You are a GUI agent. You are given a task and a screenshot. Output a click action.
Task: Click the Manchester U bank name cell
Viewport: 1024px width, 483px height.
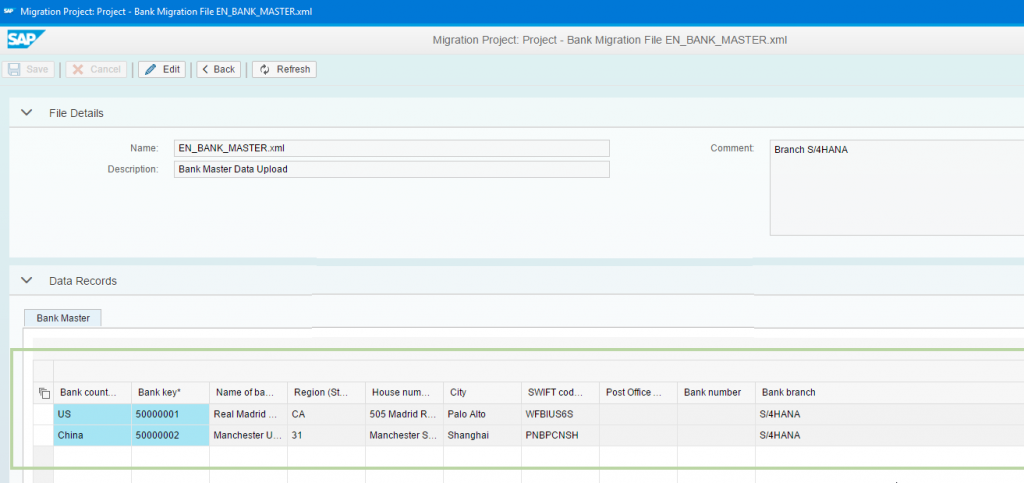(x=248, y=435)
